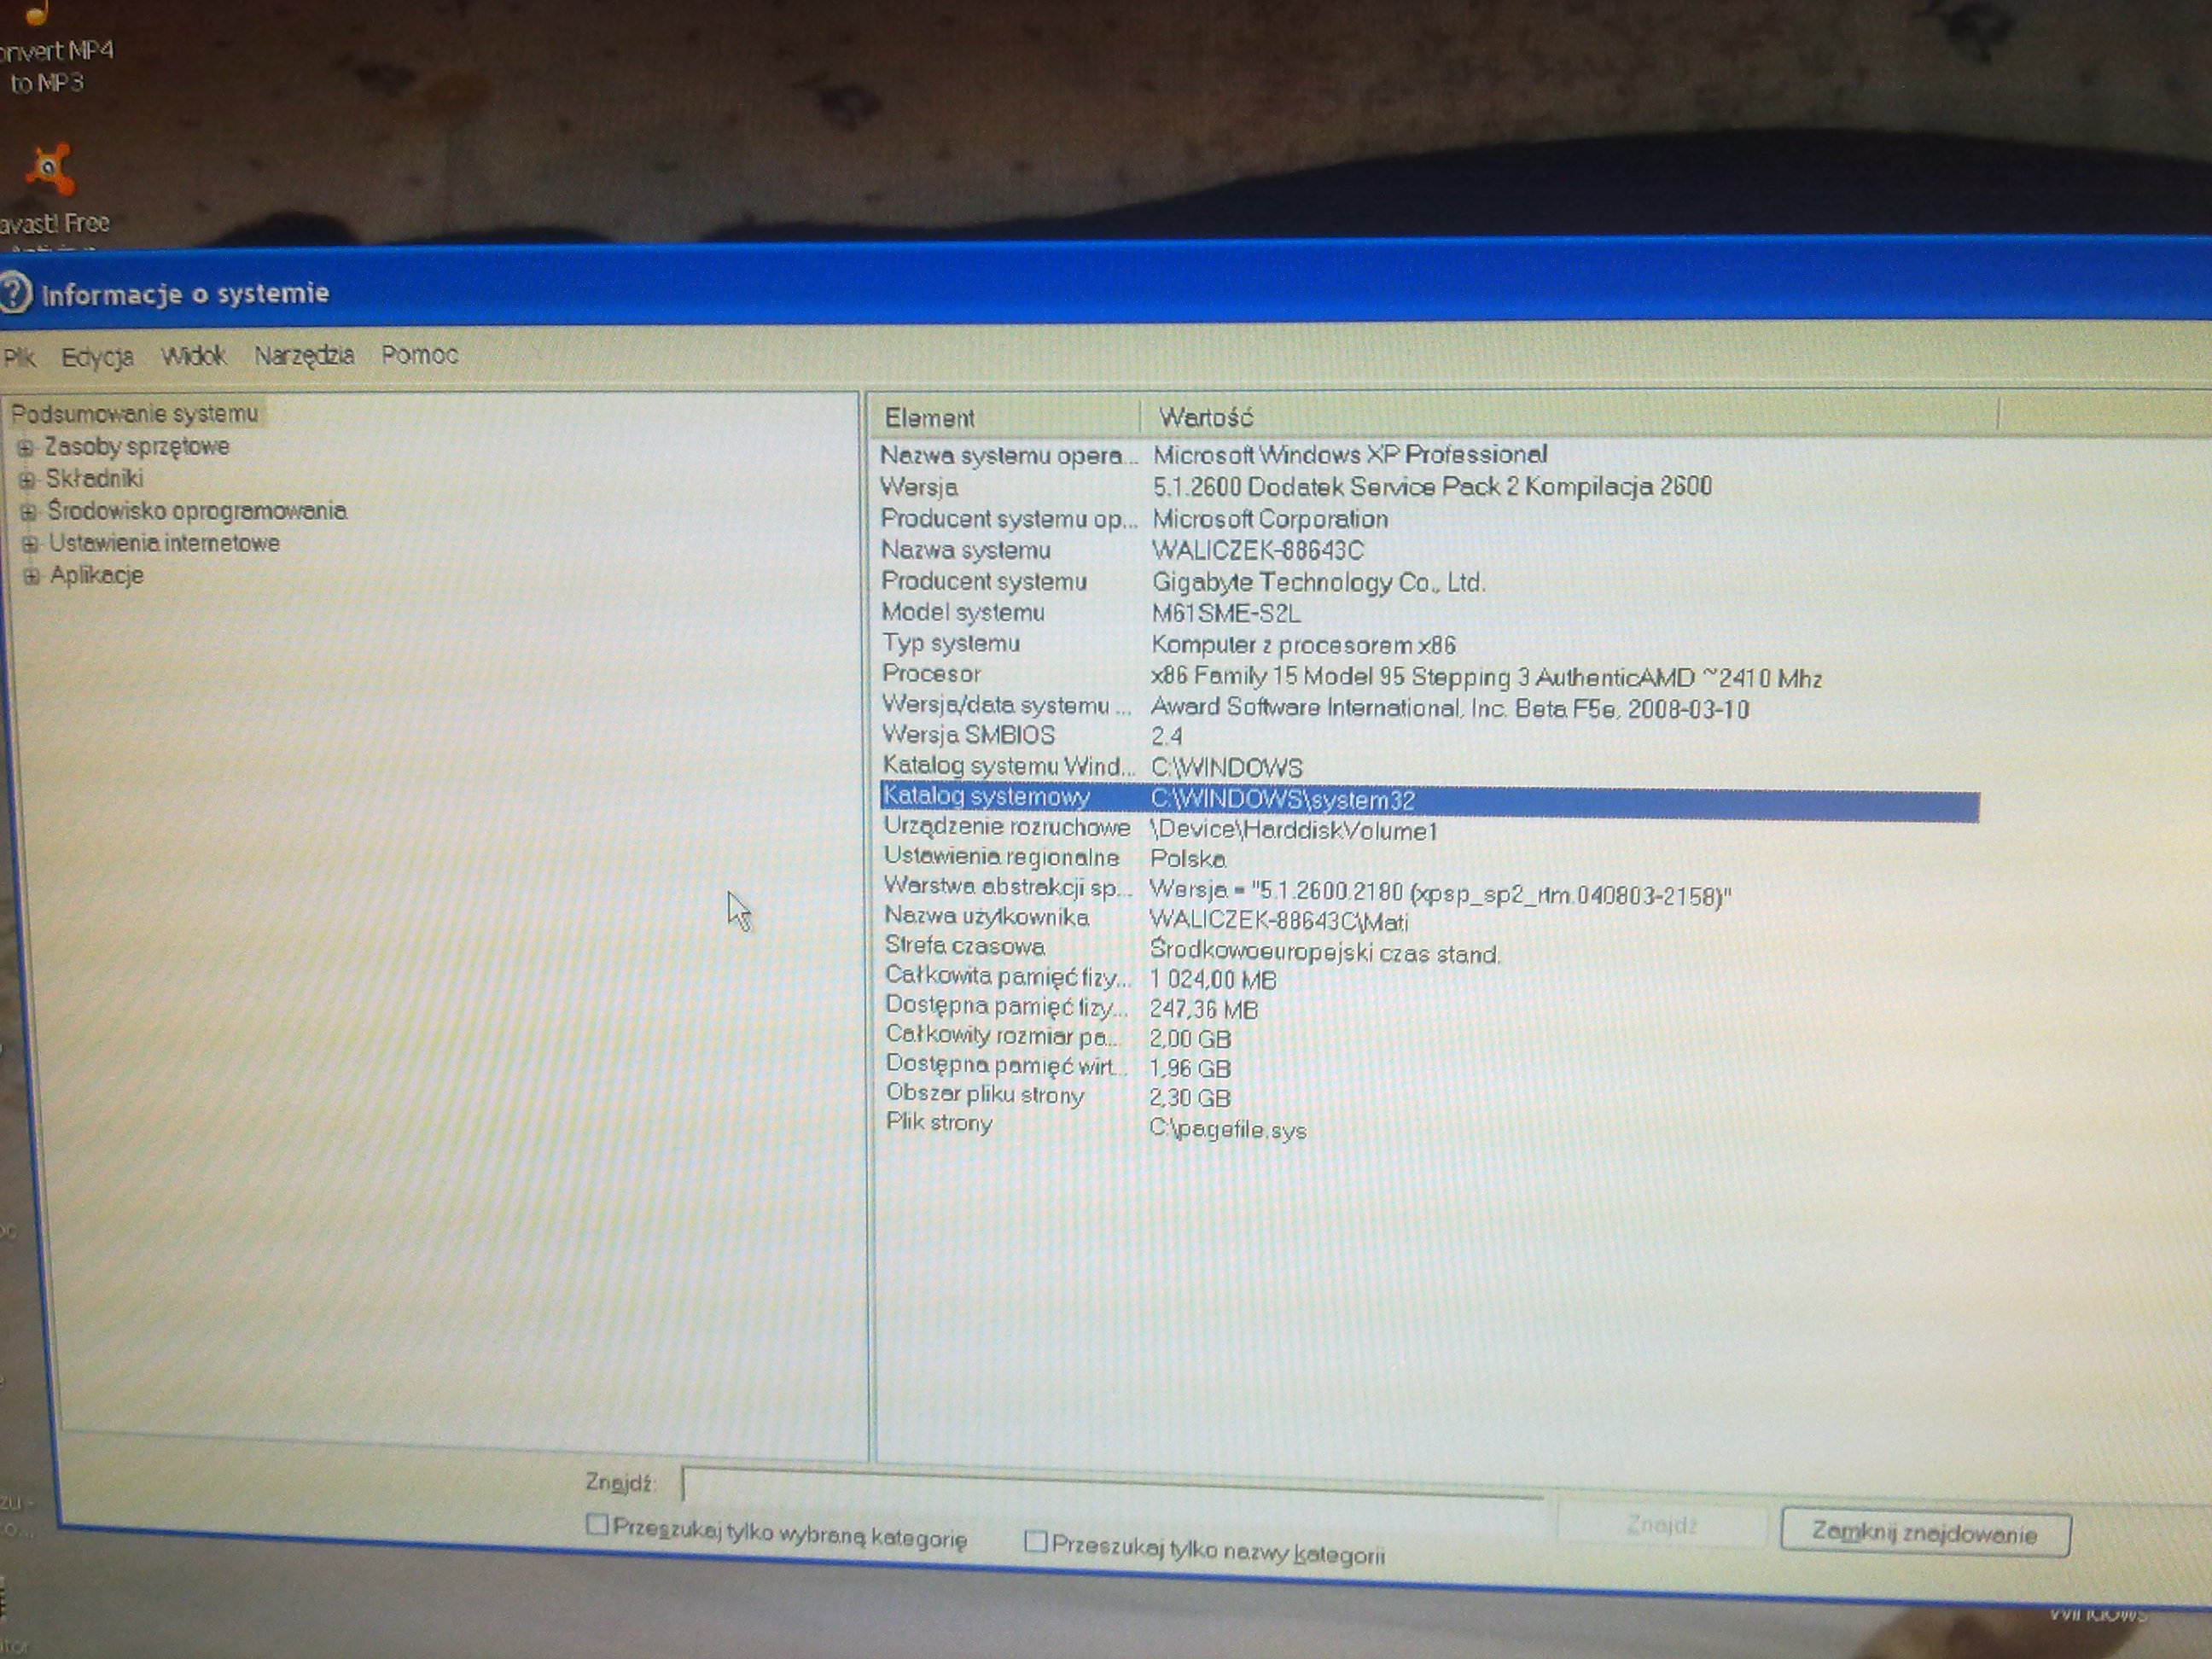Click the greyed Znajdź button
The image size is (2212, 1659).
[x=1661, y=1525]
